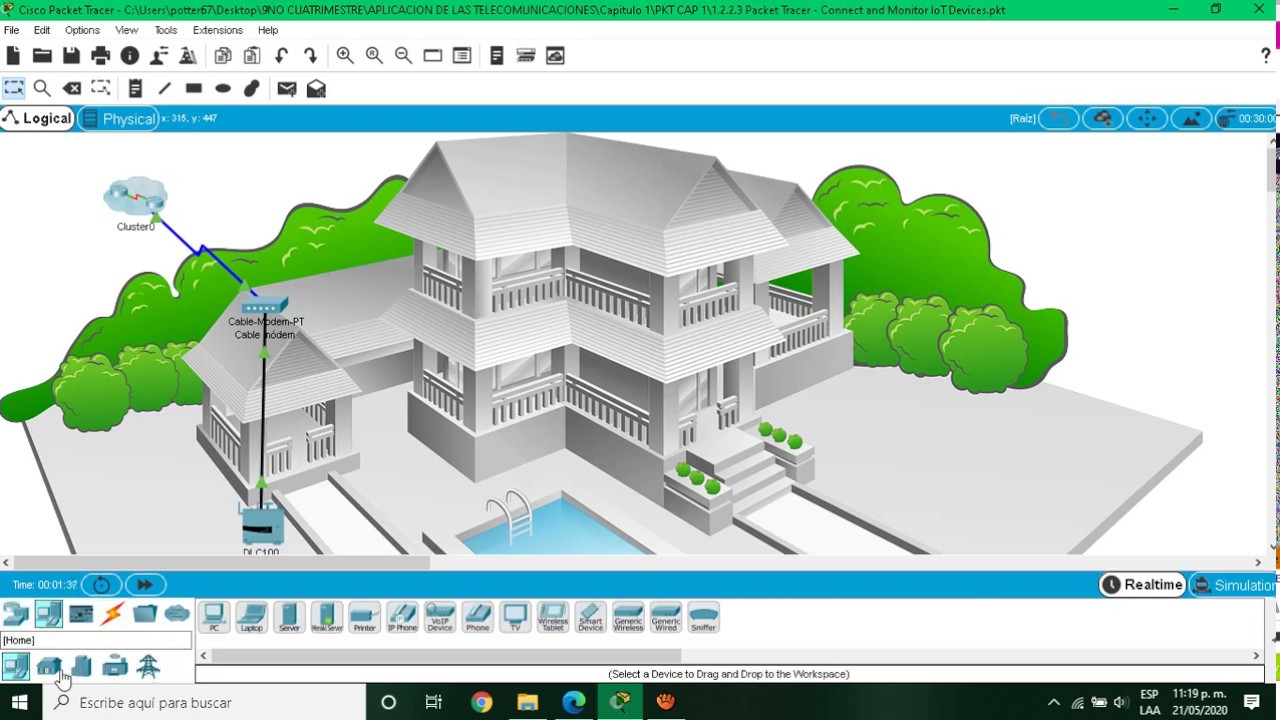Pick the Inspect magnifier tool
This screenshot has height=720, width=1280.
point(42,89)
